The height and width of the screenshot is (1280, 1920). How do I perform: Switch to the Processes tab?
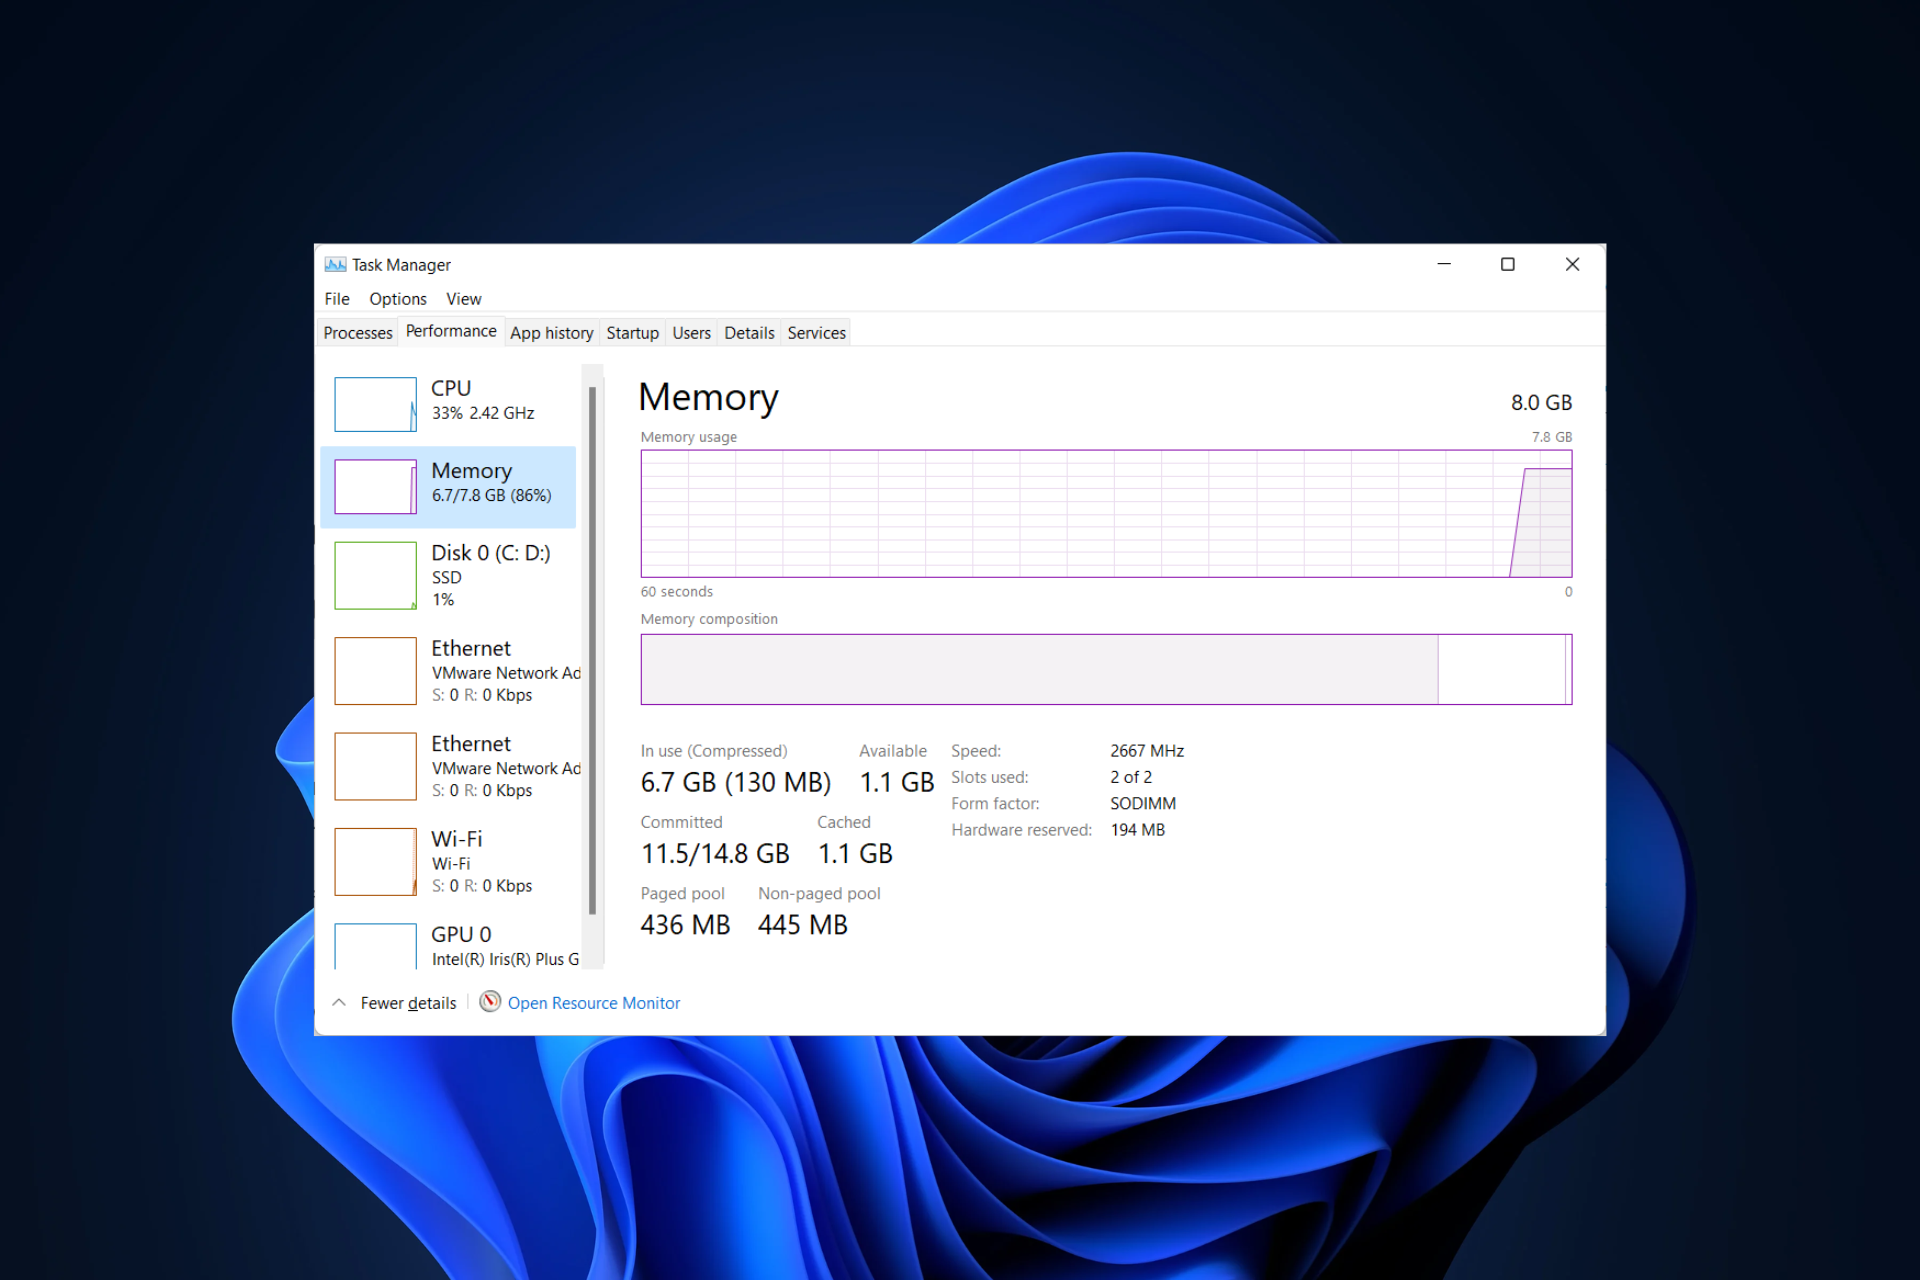tap(358, 333)
